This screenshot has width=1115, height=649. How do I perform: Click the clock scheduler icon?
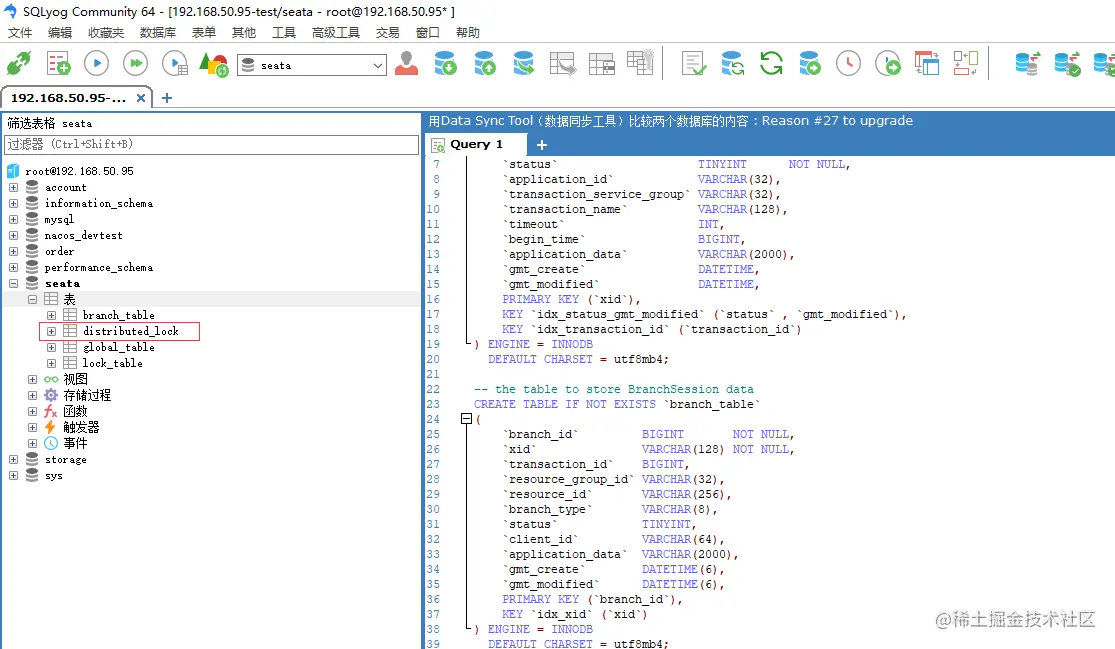pyautogui.click(x=848, y=64)
